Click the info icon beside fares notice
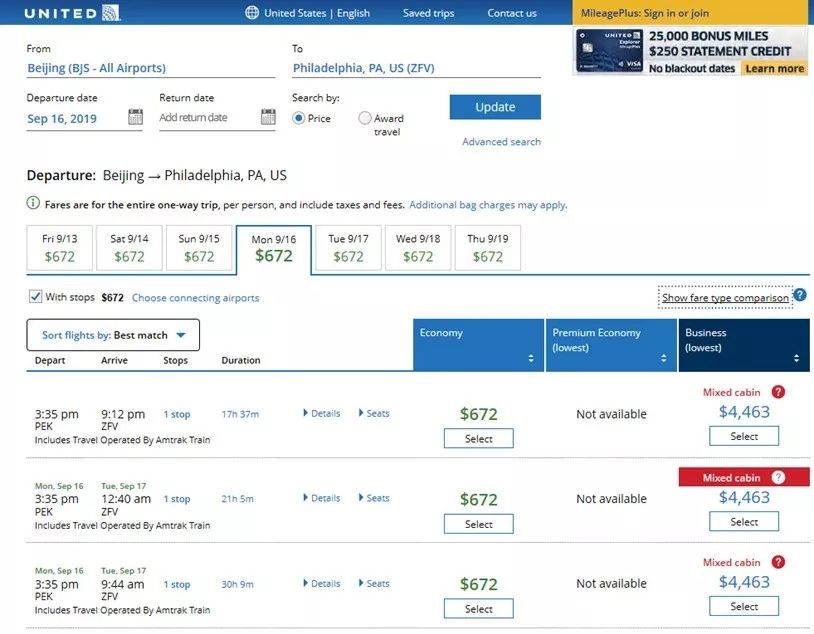The width and height of the screenshot is (814, 634). tap(33, 204)
